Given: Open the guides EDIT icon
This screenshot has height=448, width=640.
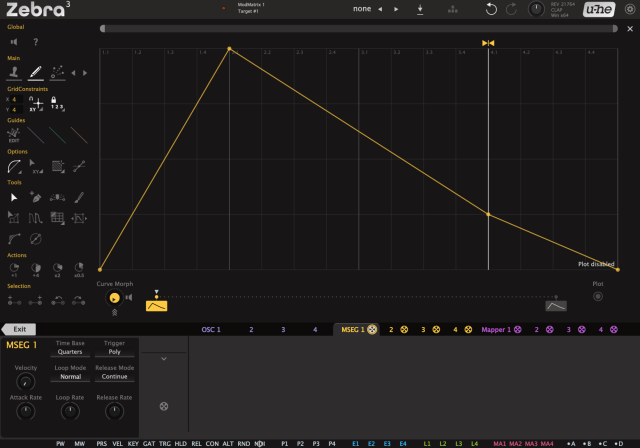Looking at the screenshot, I should click(14, 135).
